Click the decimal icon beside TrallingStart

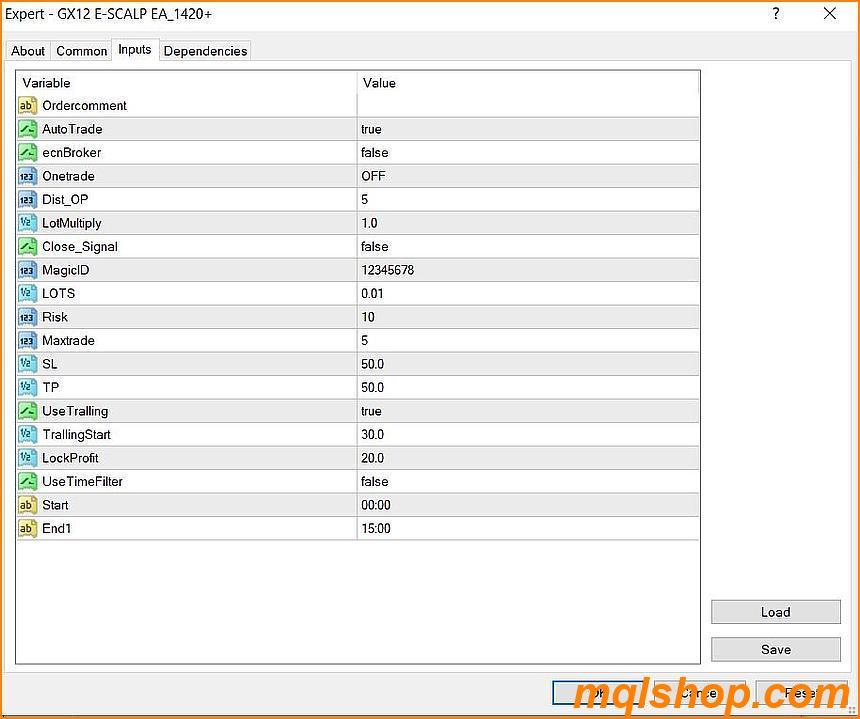pos(27,434)
